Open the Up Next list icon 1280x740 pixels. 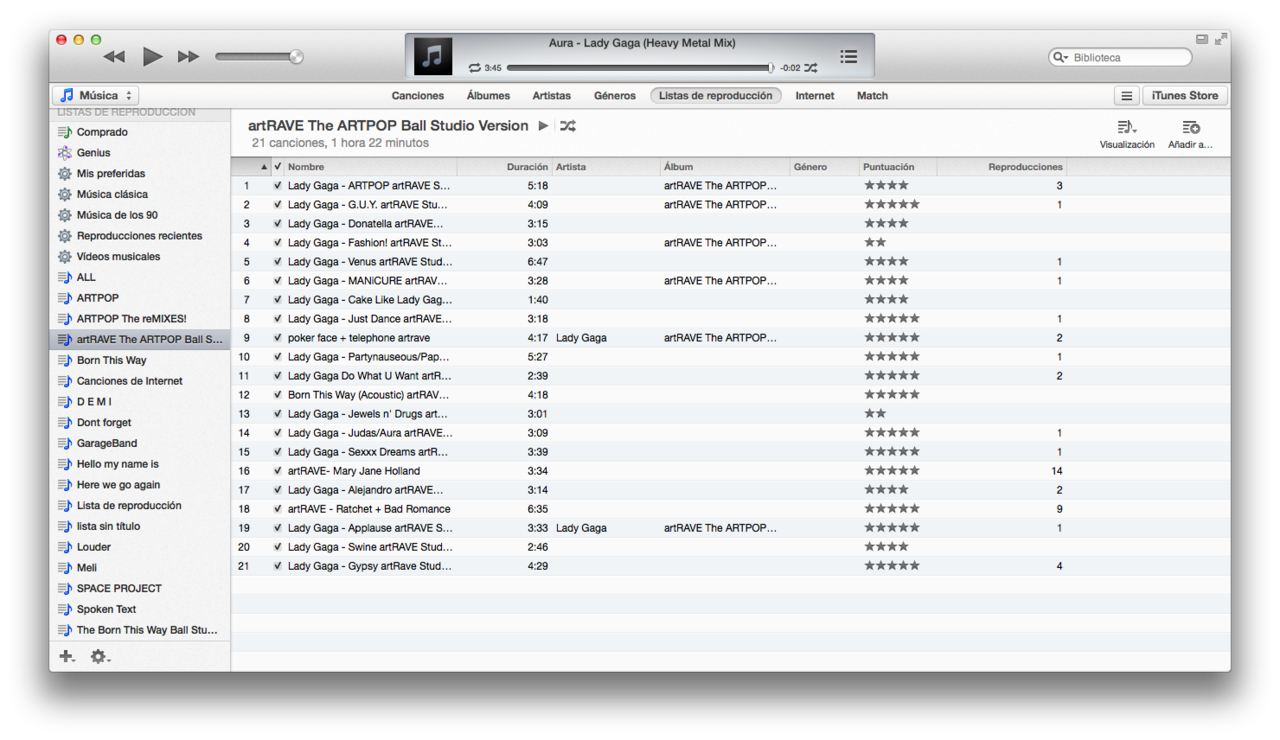[x=848, y=57]
